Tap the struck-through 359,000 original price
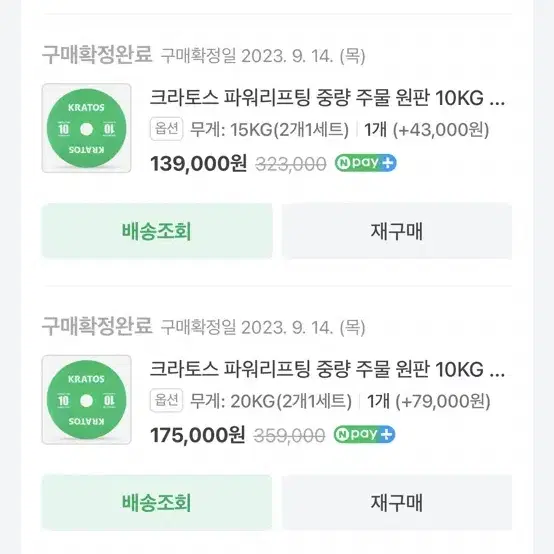Image resolution: width=554 pixels, height=554 pixels. 289,436
